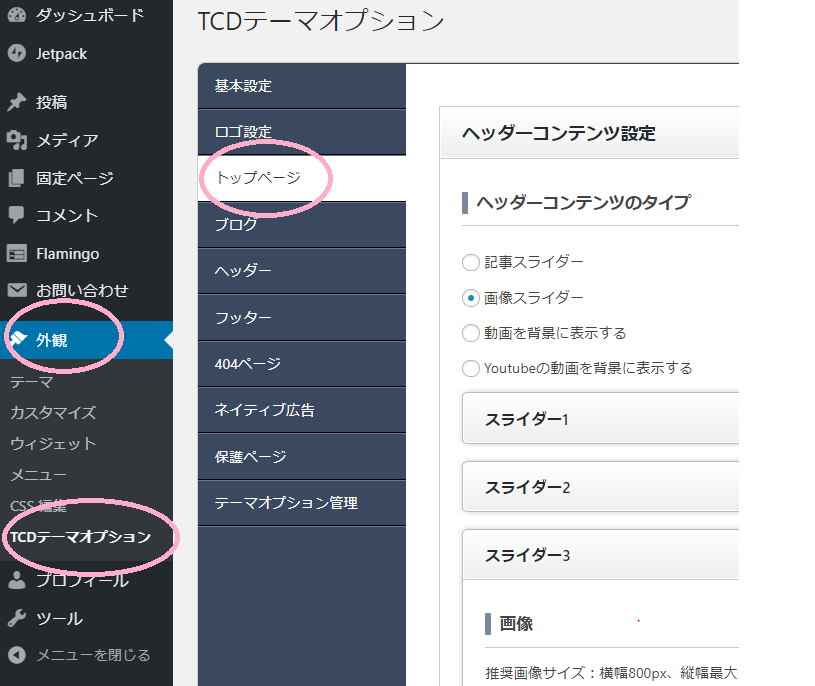Expand the スライダー1 panel
This screenshot has height=686, width=815.
[x=600, y=418]
